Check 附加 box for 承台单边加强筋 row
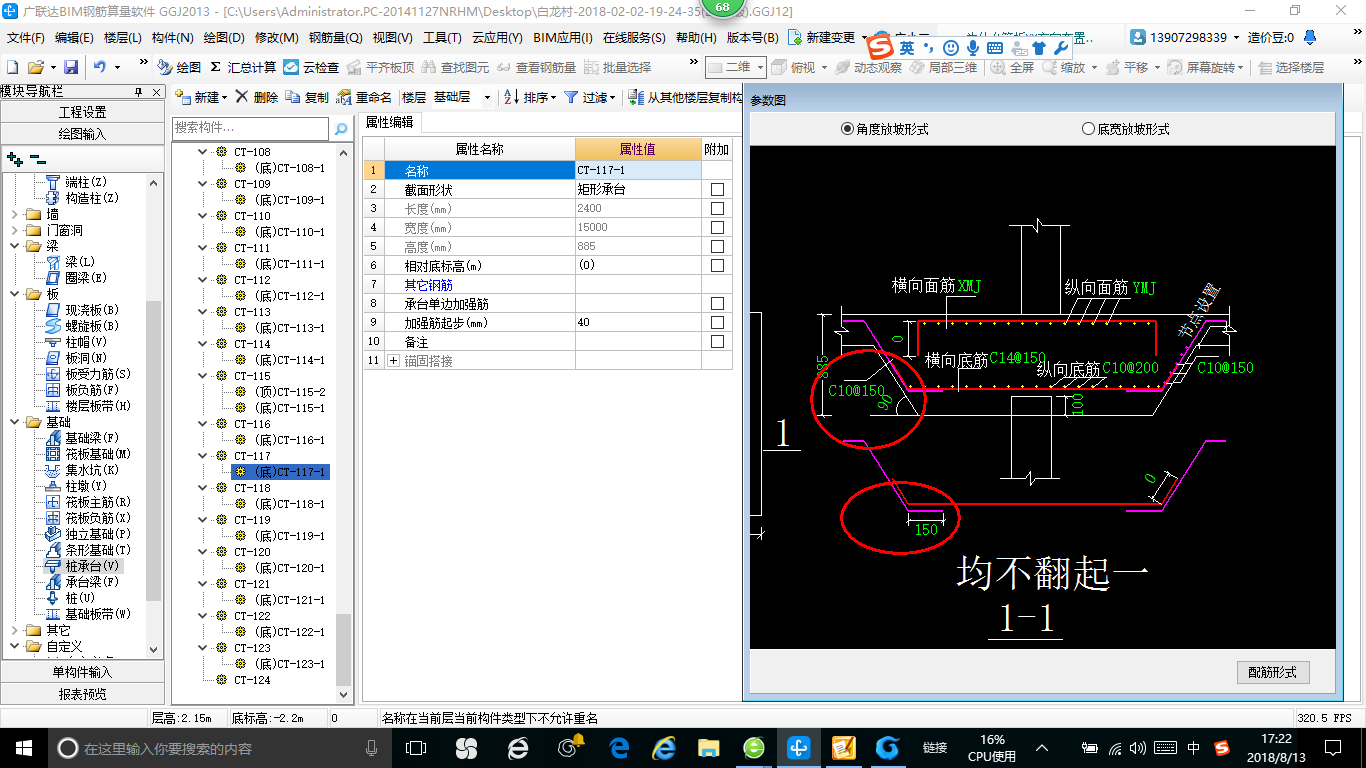Screen dimensions: 1366x768 [717, 304]
